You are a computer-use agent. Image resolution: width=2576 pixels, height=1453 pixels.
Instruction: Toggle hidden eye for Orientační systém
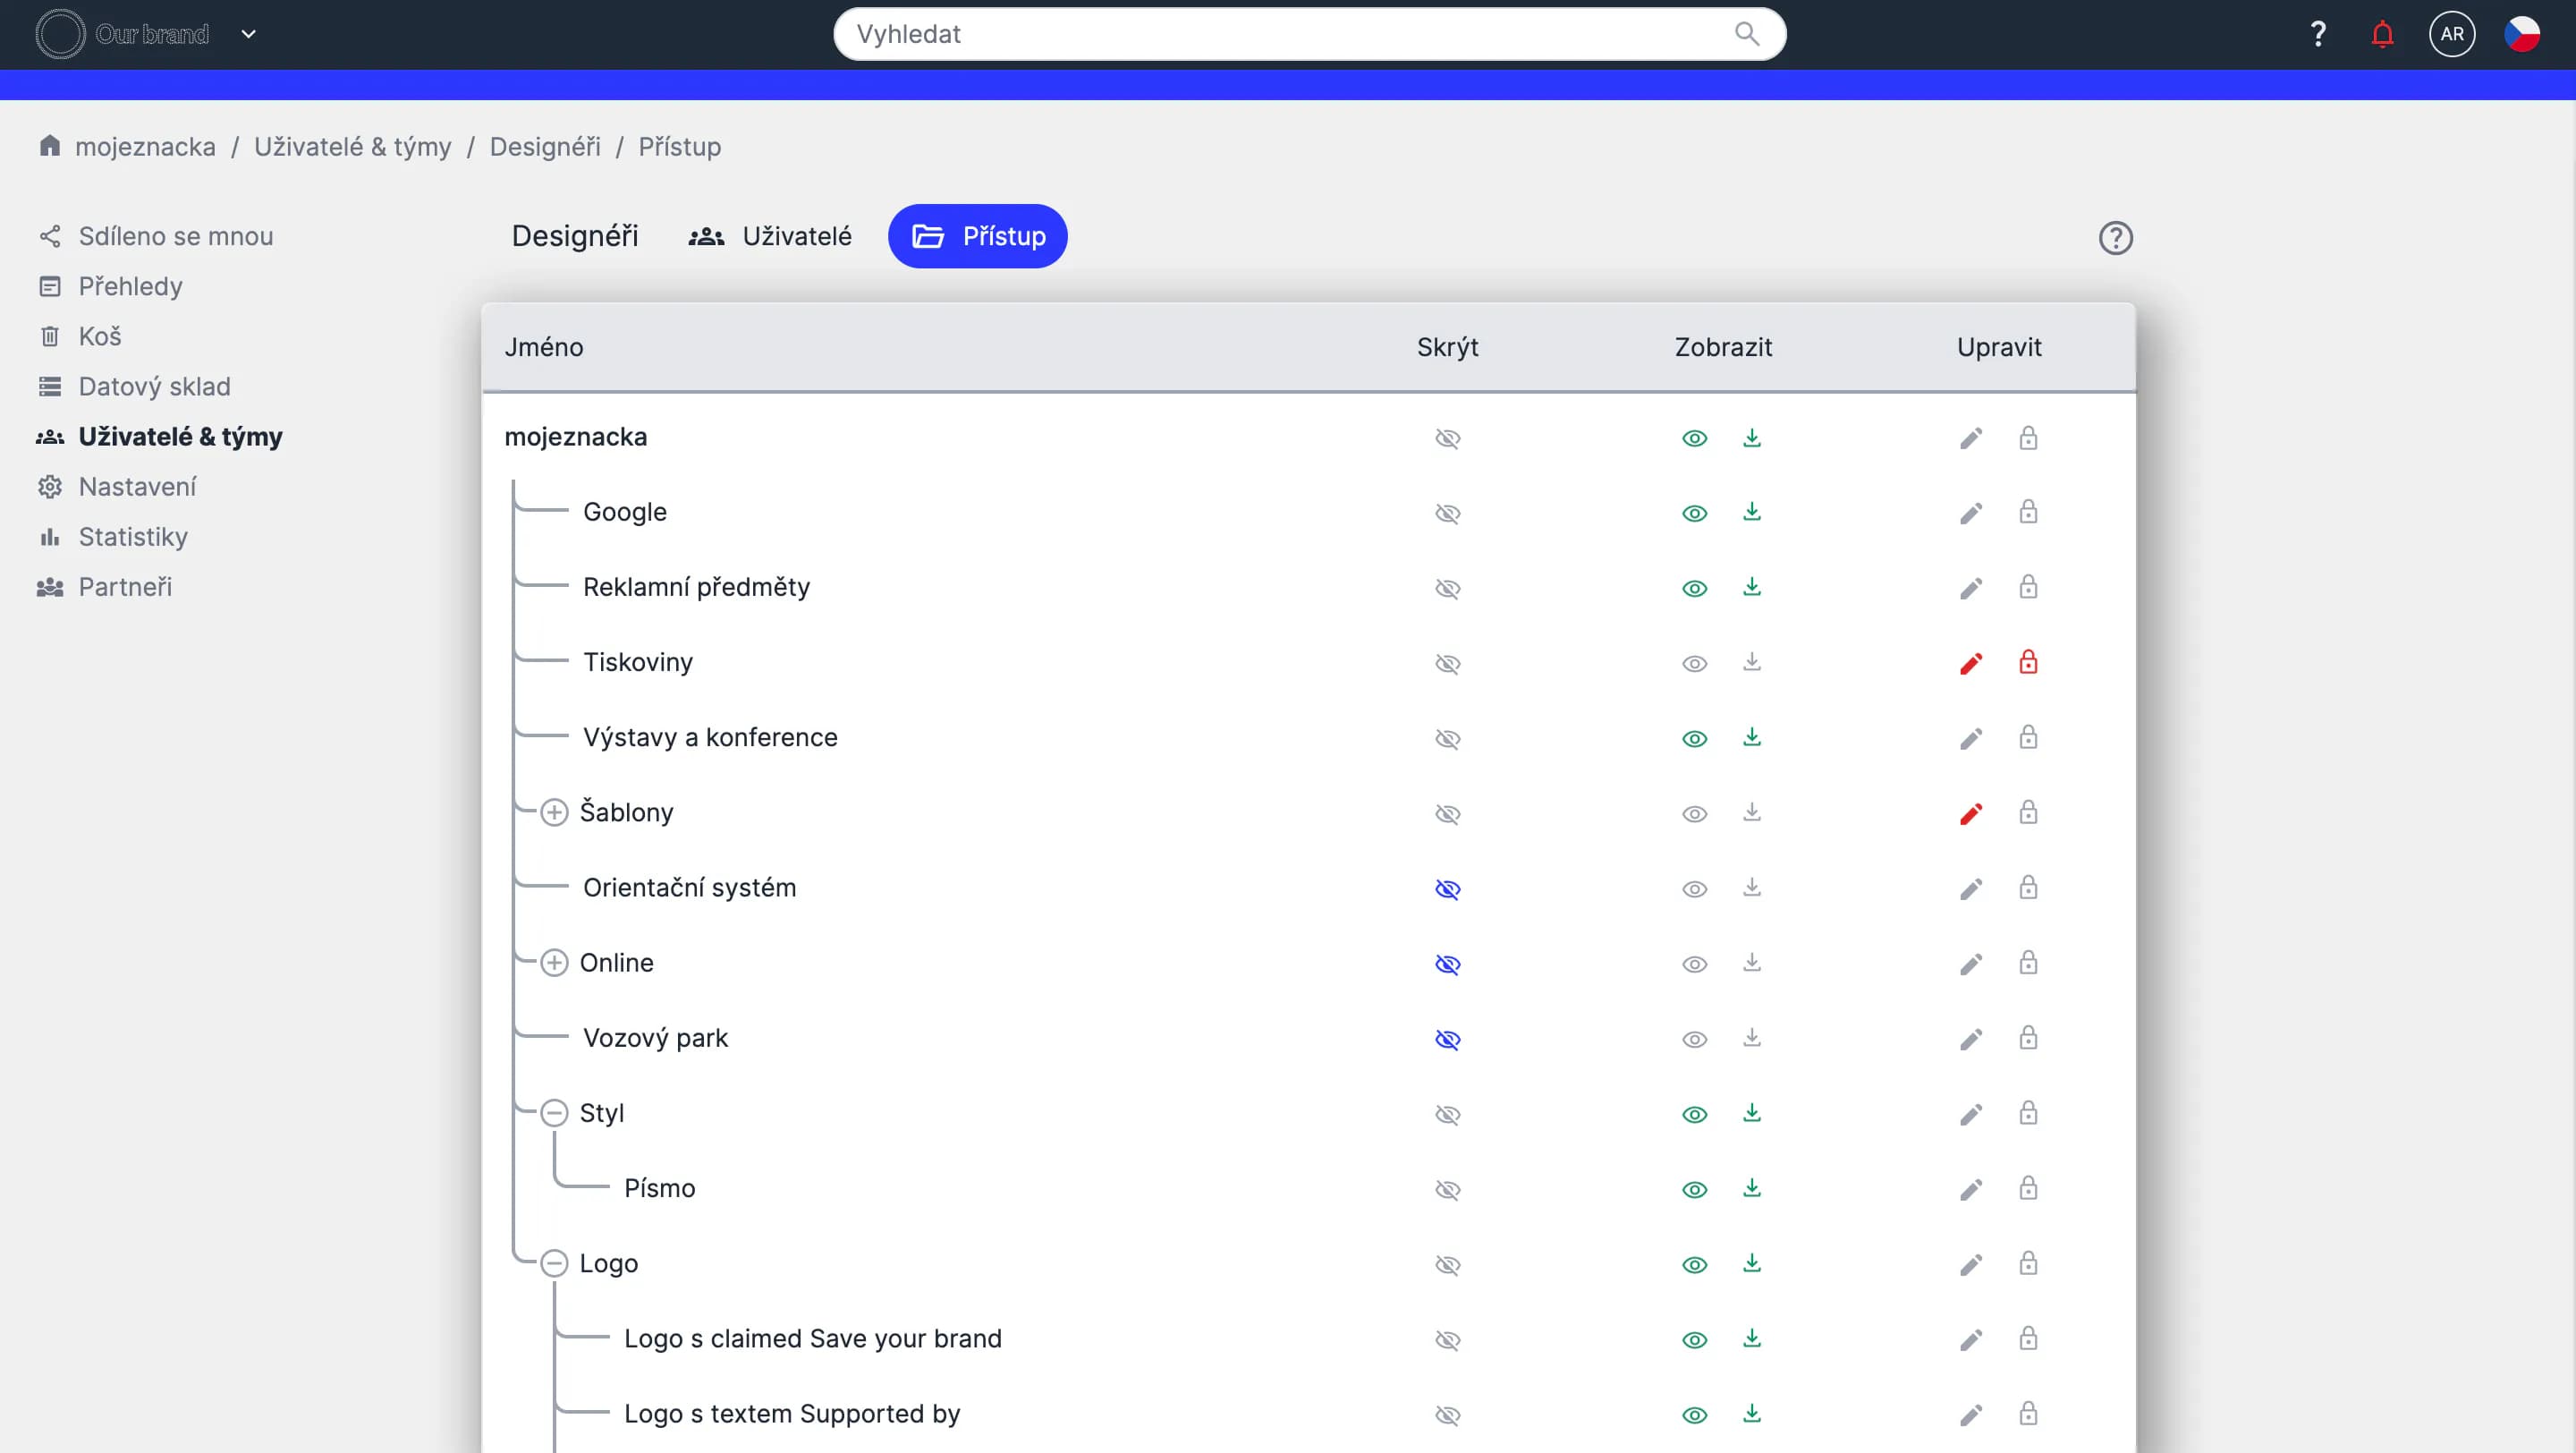point(1447,889)
